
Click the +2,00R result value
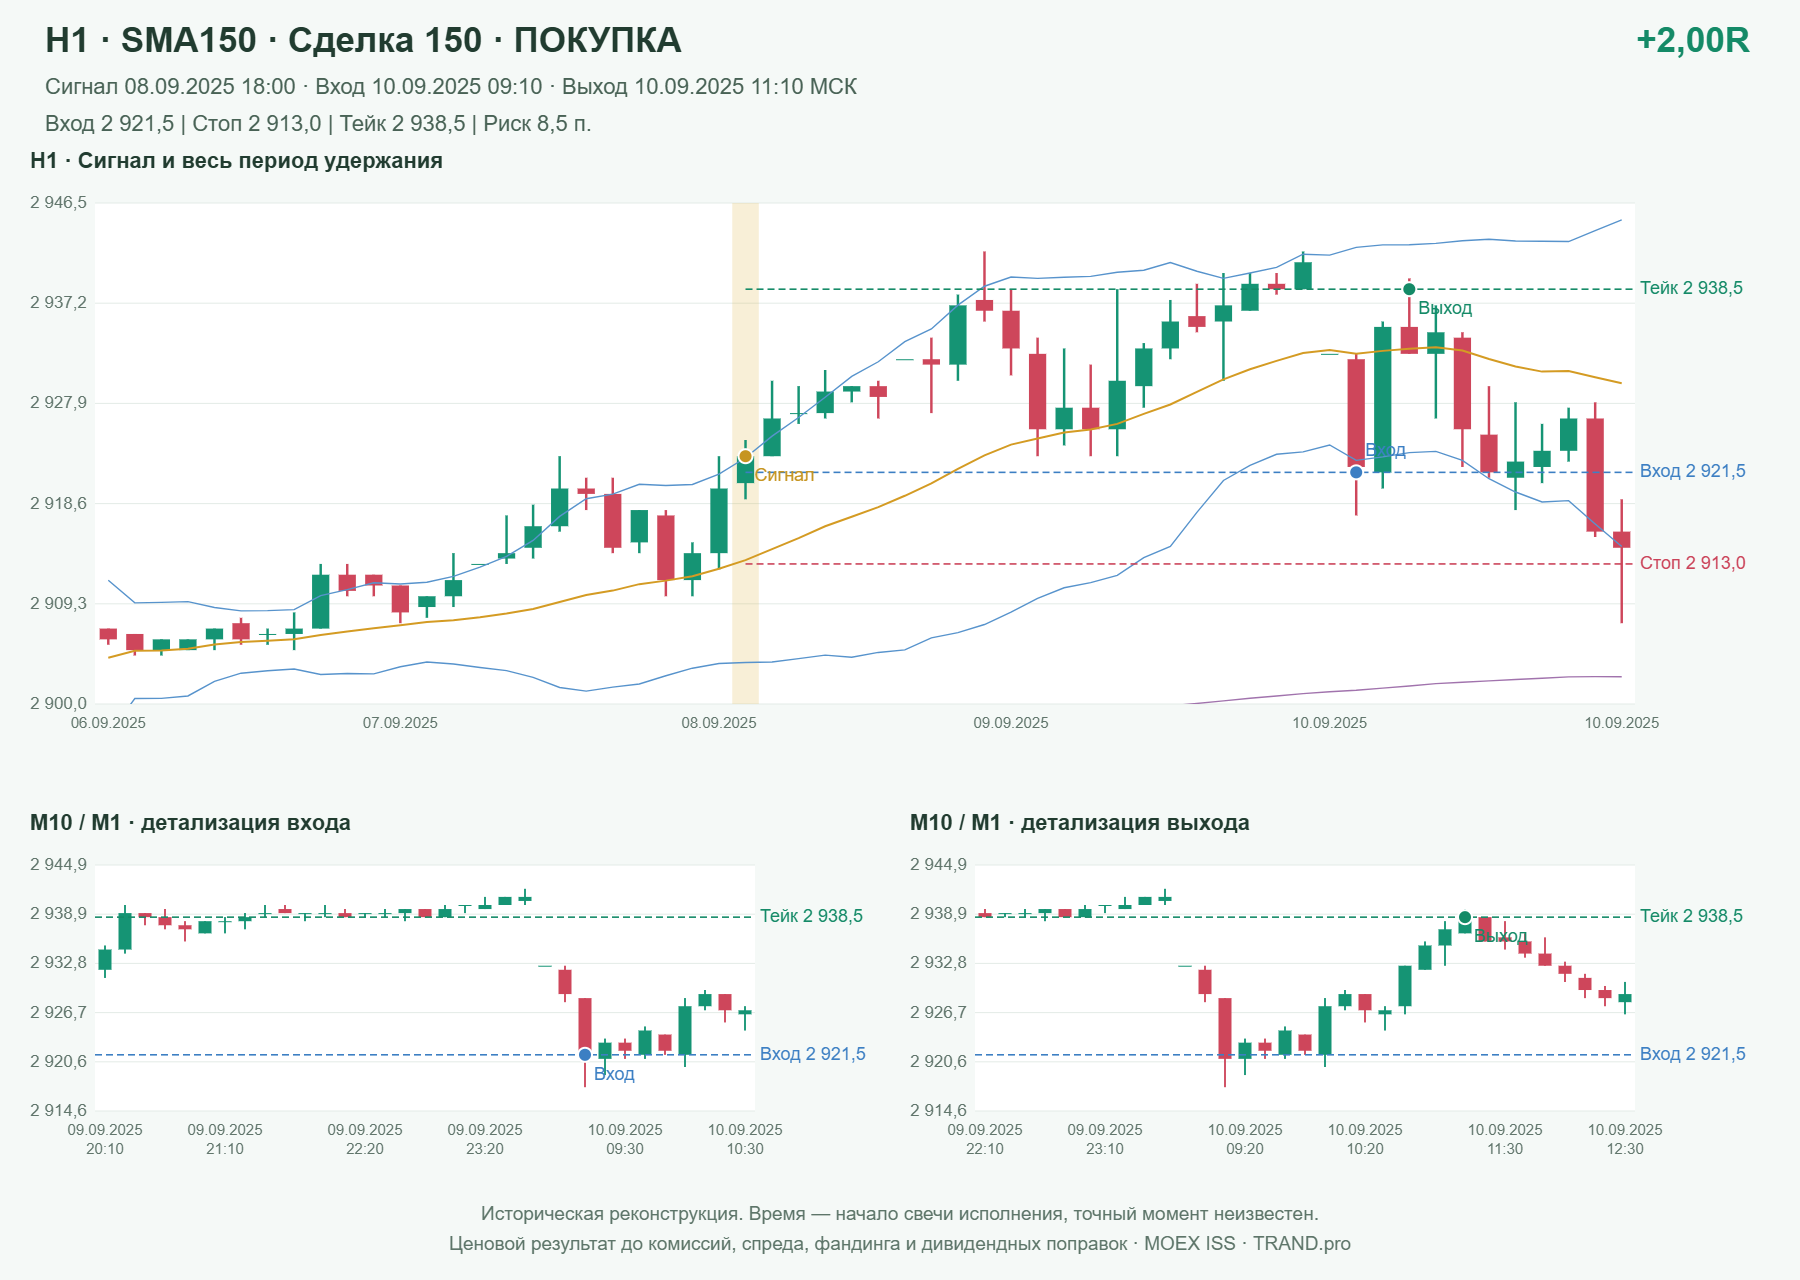coord(1693,40)
